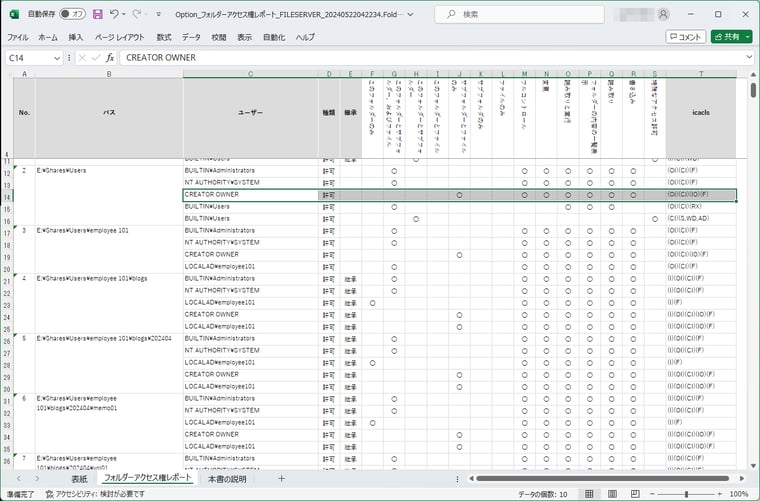Viewport: 760px width, 501px height.
Task: Click the Excel app icon in title bar
Action: click(14, 14)
